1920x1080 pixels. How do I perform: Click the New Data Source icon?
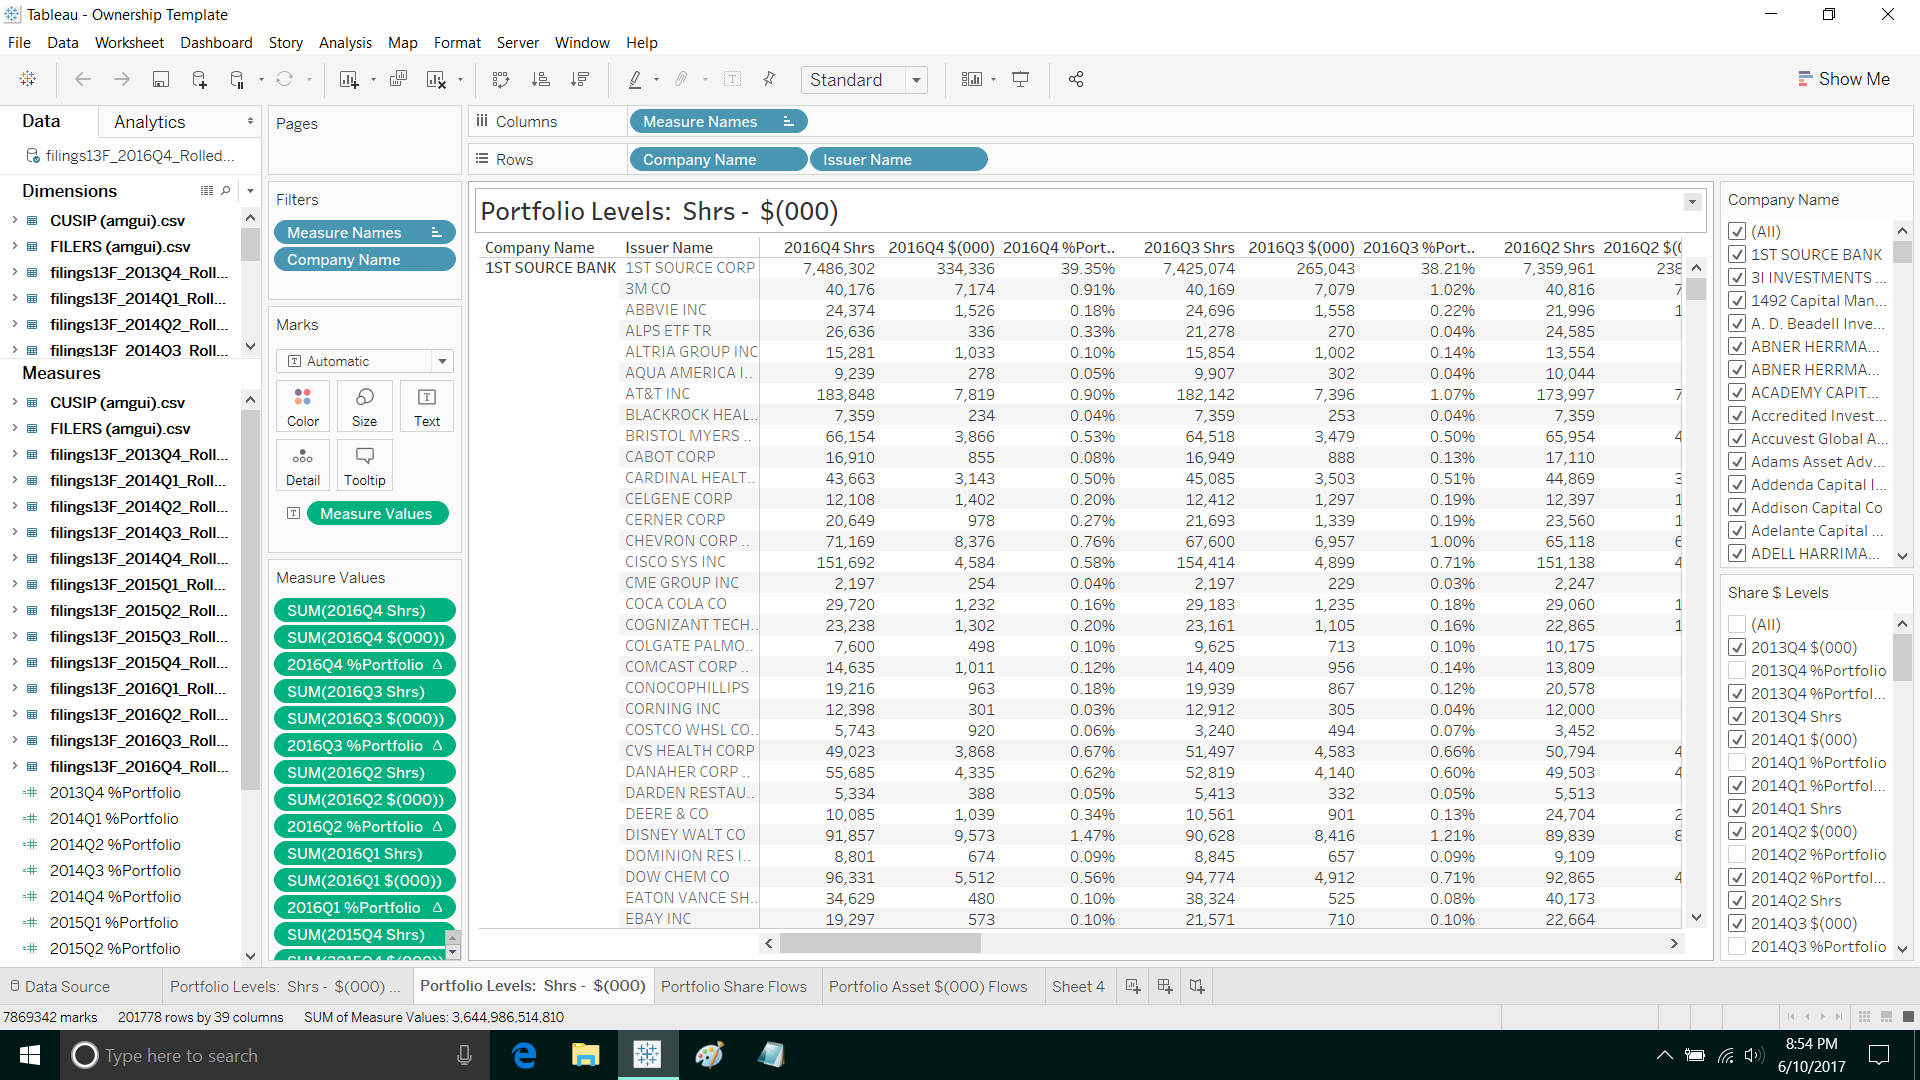click(199, 79)
